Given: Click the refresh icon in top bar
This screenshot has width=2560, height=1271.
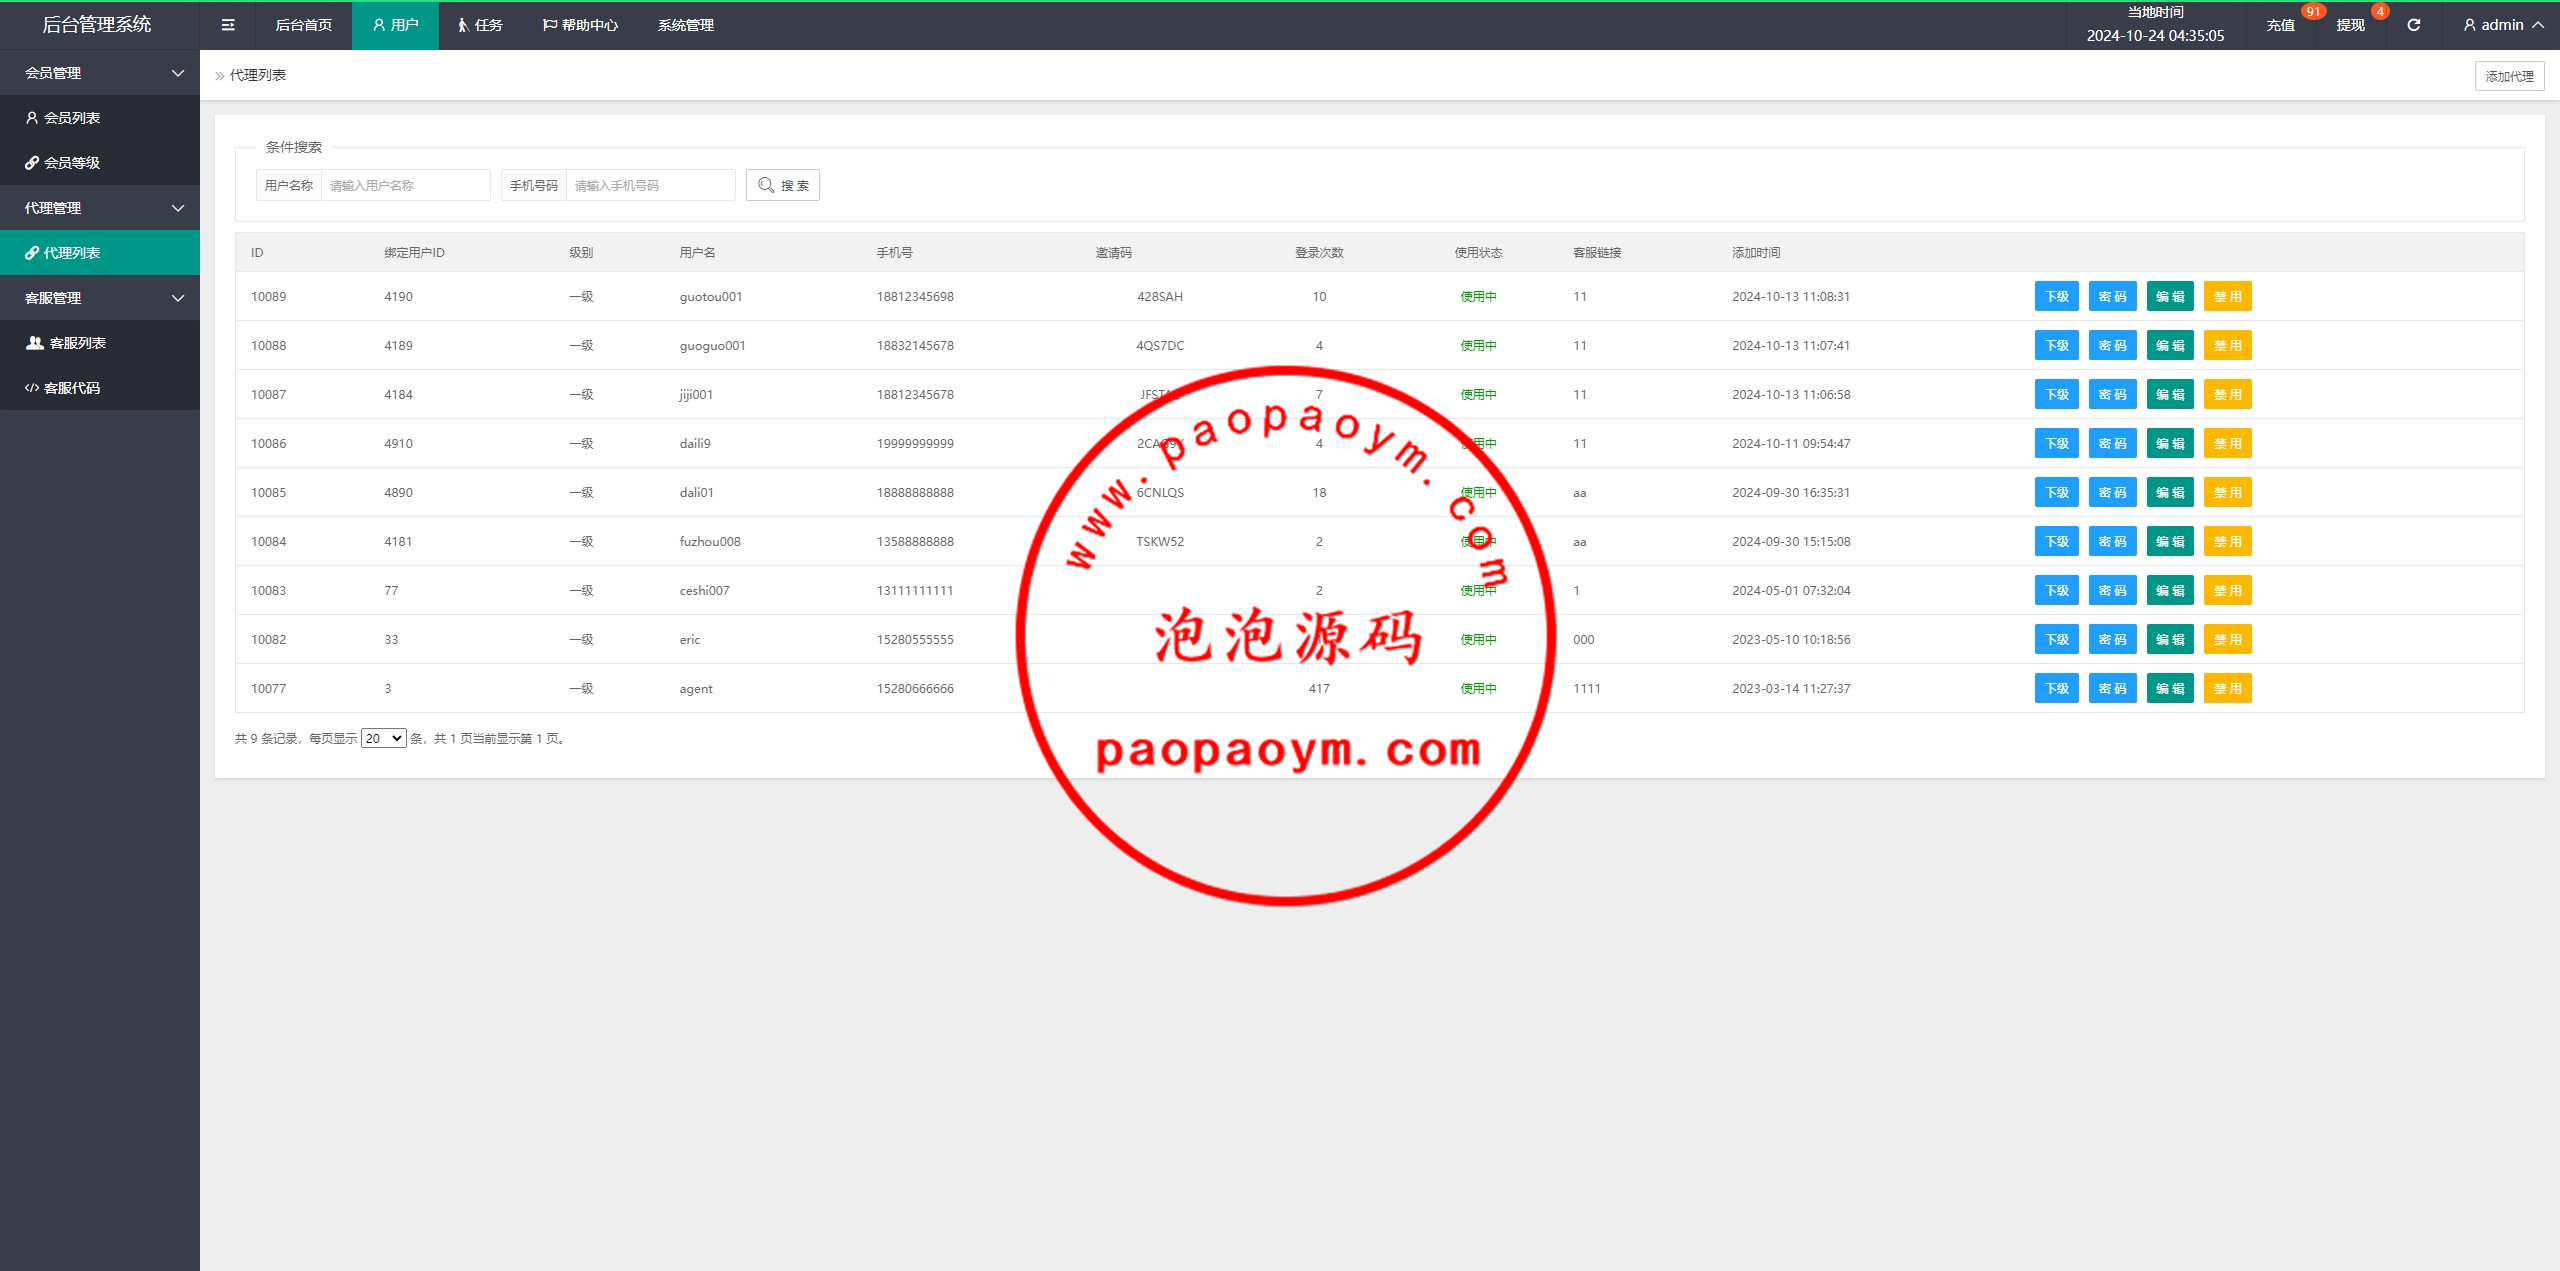Looking at the screenshot, I should tap(2413, 25).
